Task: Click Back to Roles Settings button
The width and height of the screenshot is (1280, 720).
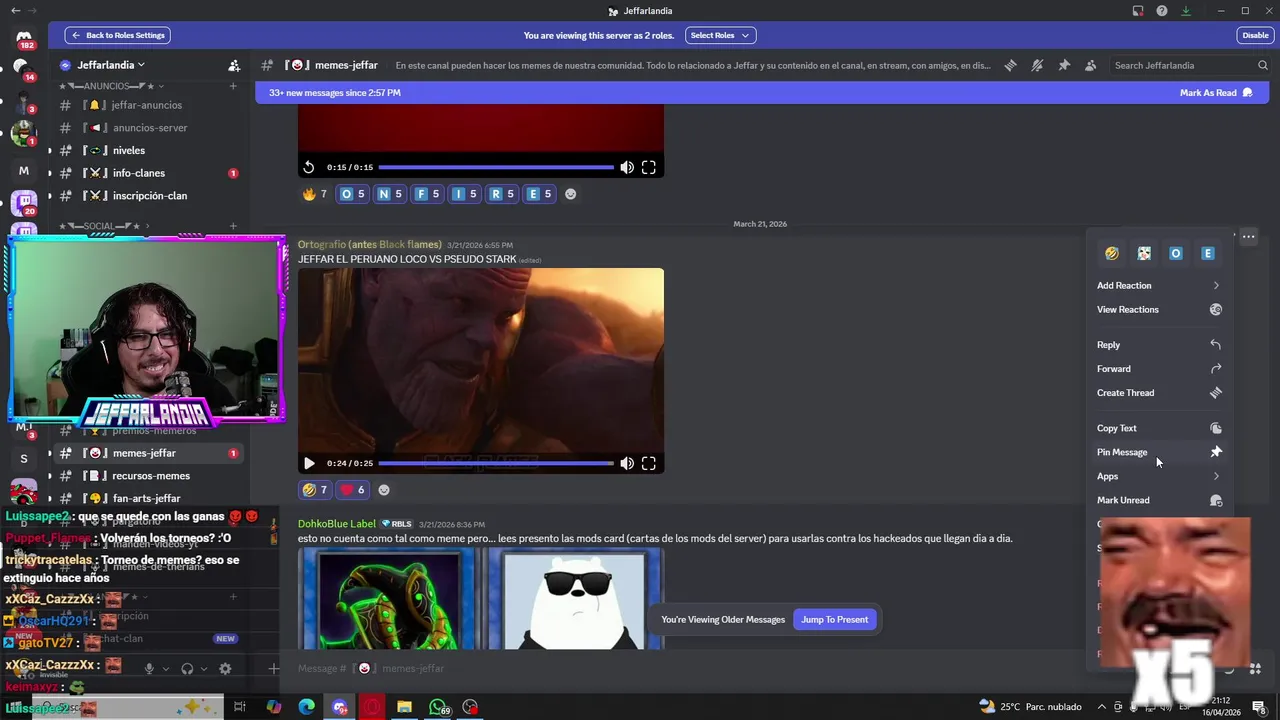Action: [x=117, y=35]
